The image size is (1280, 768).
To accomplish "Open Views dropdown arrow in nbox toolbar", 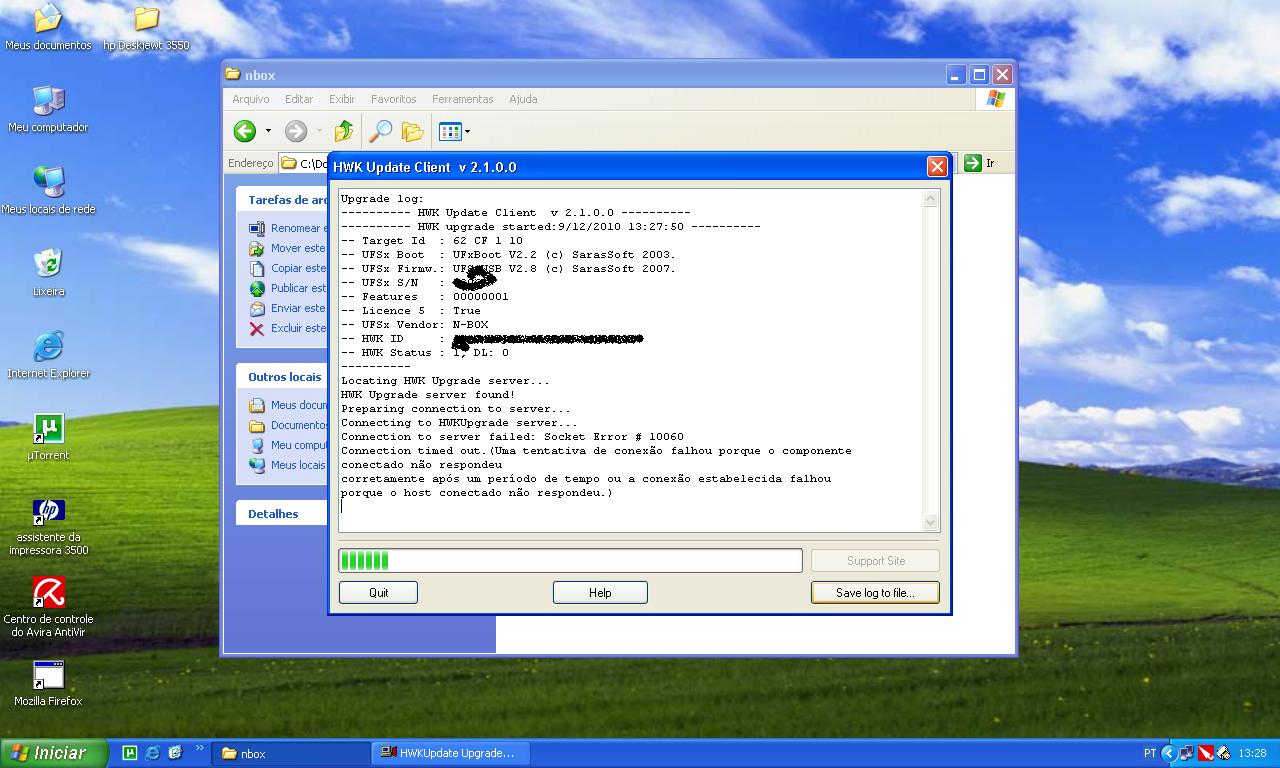I will click(x=467, y=131).
